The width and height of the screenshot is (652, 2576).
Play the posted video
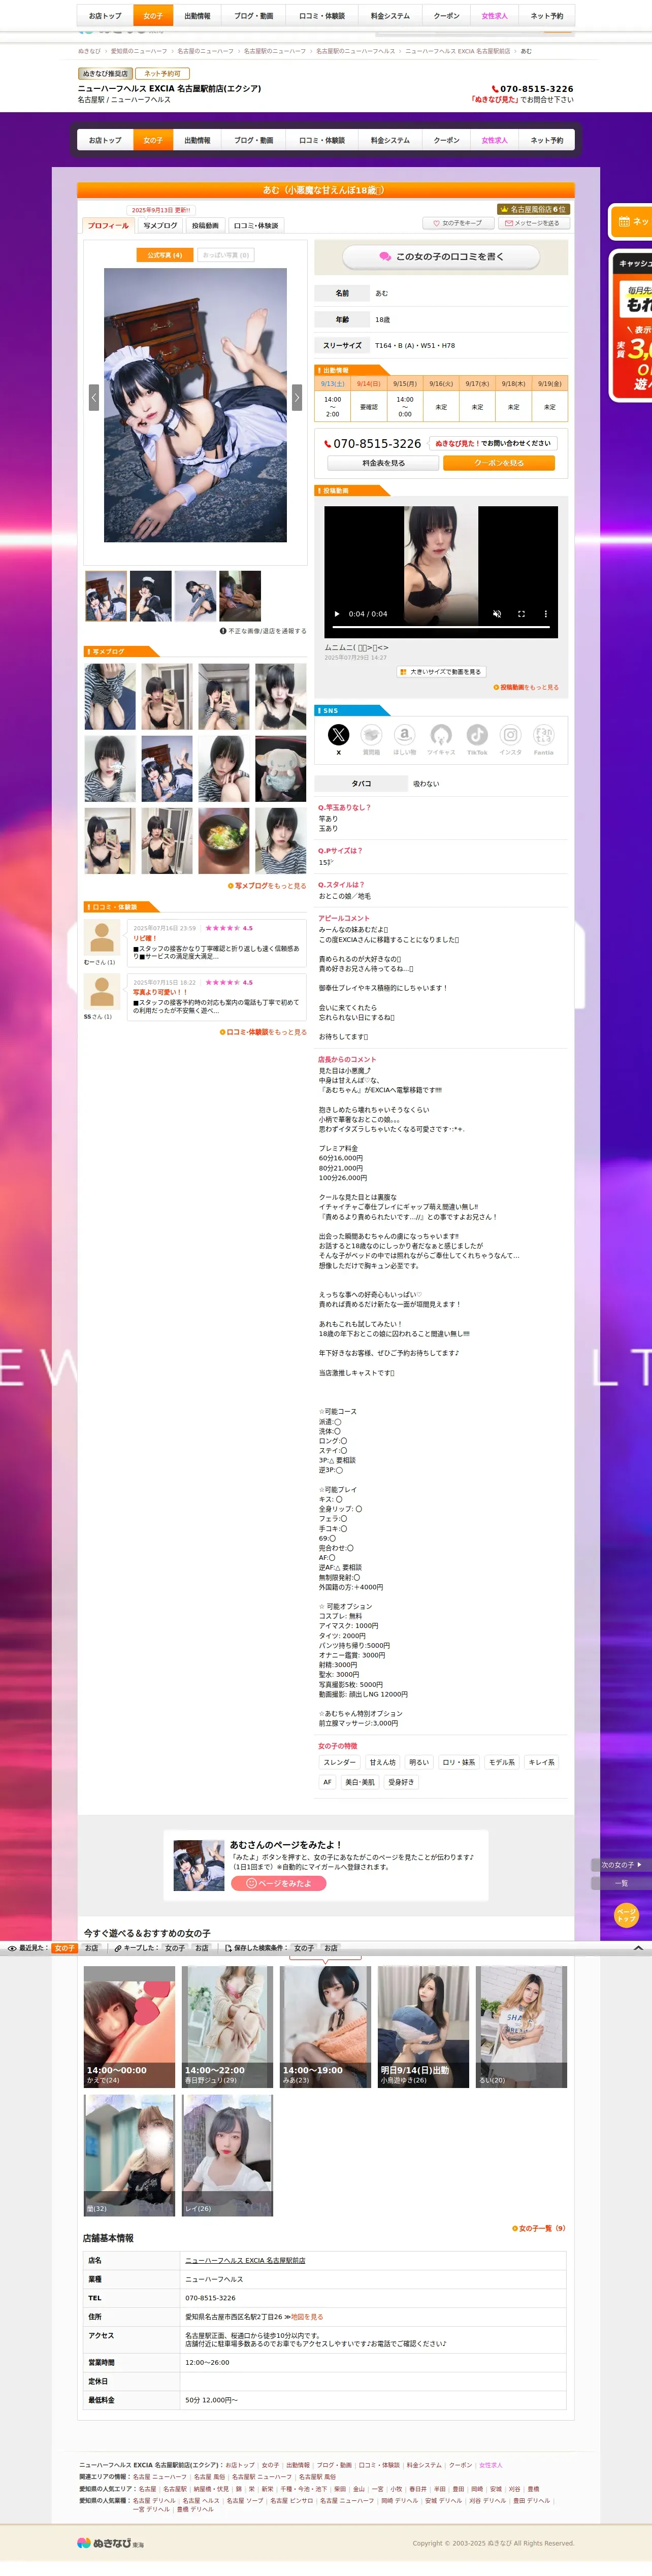coord(337,614)
